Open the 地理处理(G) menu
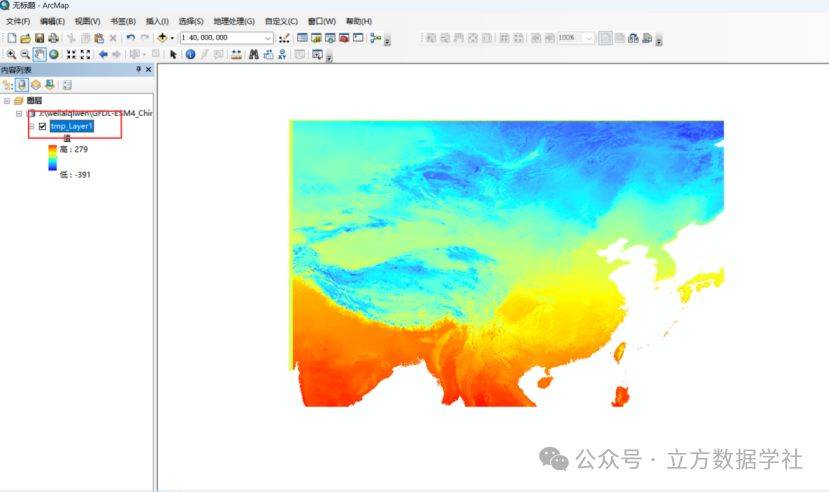The image size is (829, 492). coord(234,21)
